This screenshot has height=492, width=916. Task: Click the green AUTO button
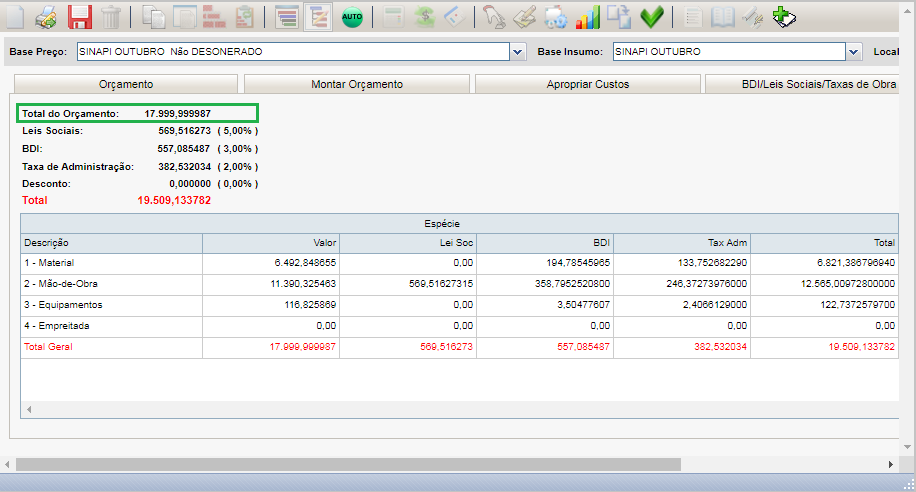(x=352, y=17)
